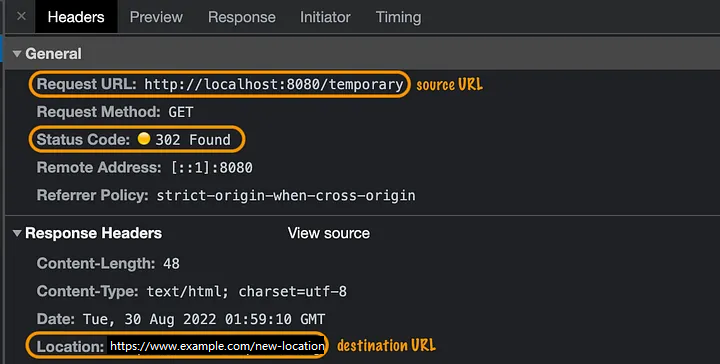
Task: Click the Location URL www.example.com/new-location
Action: (x=217, y=346)
